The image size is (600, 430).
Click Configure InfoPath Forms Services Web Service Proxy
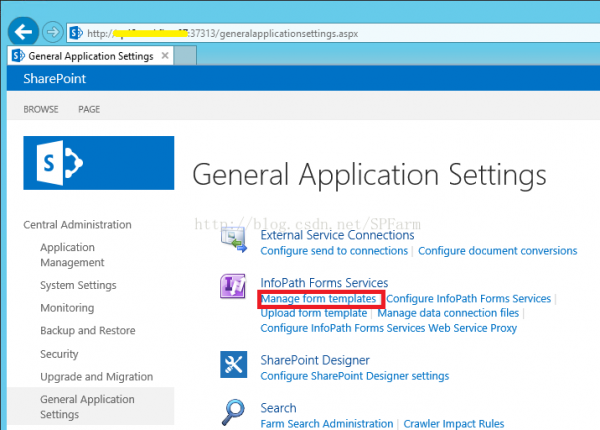coord(388,328)
